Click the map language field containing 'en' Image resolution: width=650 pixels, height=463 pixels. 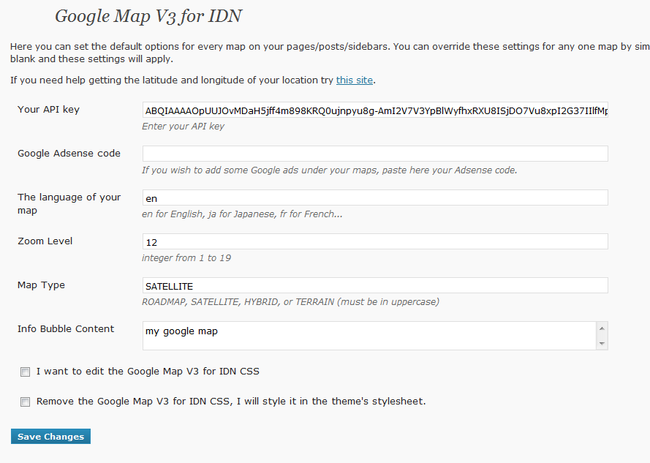pyautogui.click(x=375, y=198)
